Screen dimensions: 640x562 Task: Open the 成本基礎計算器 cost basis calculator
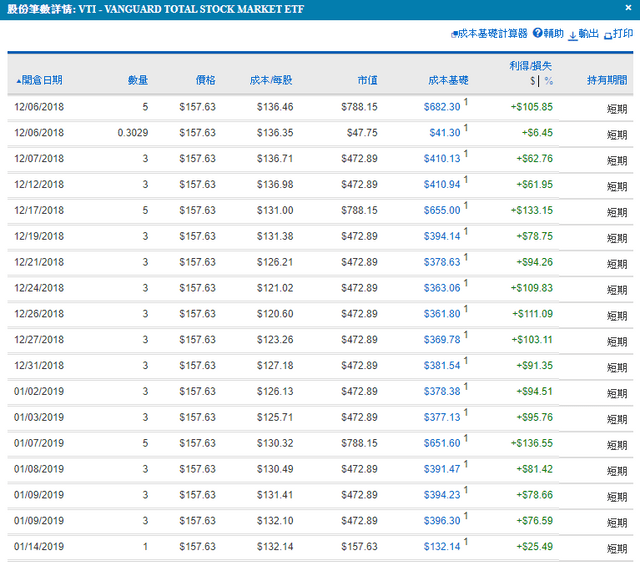[x=489, y=33]
